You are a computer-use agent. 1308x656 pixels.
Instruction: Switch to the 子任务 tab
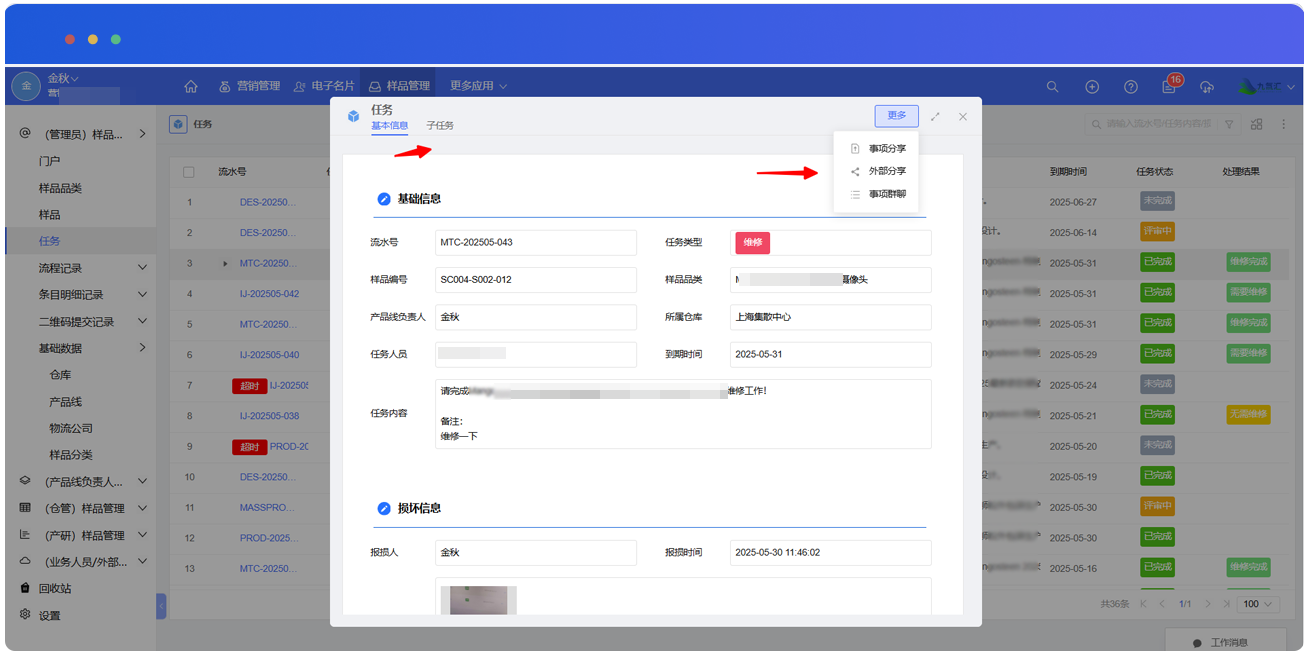tap(440, 126)
